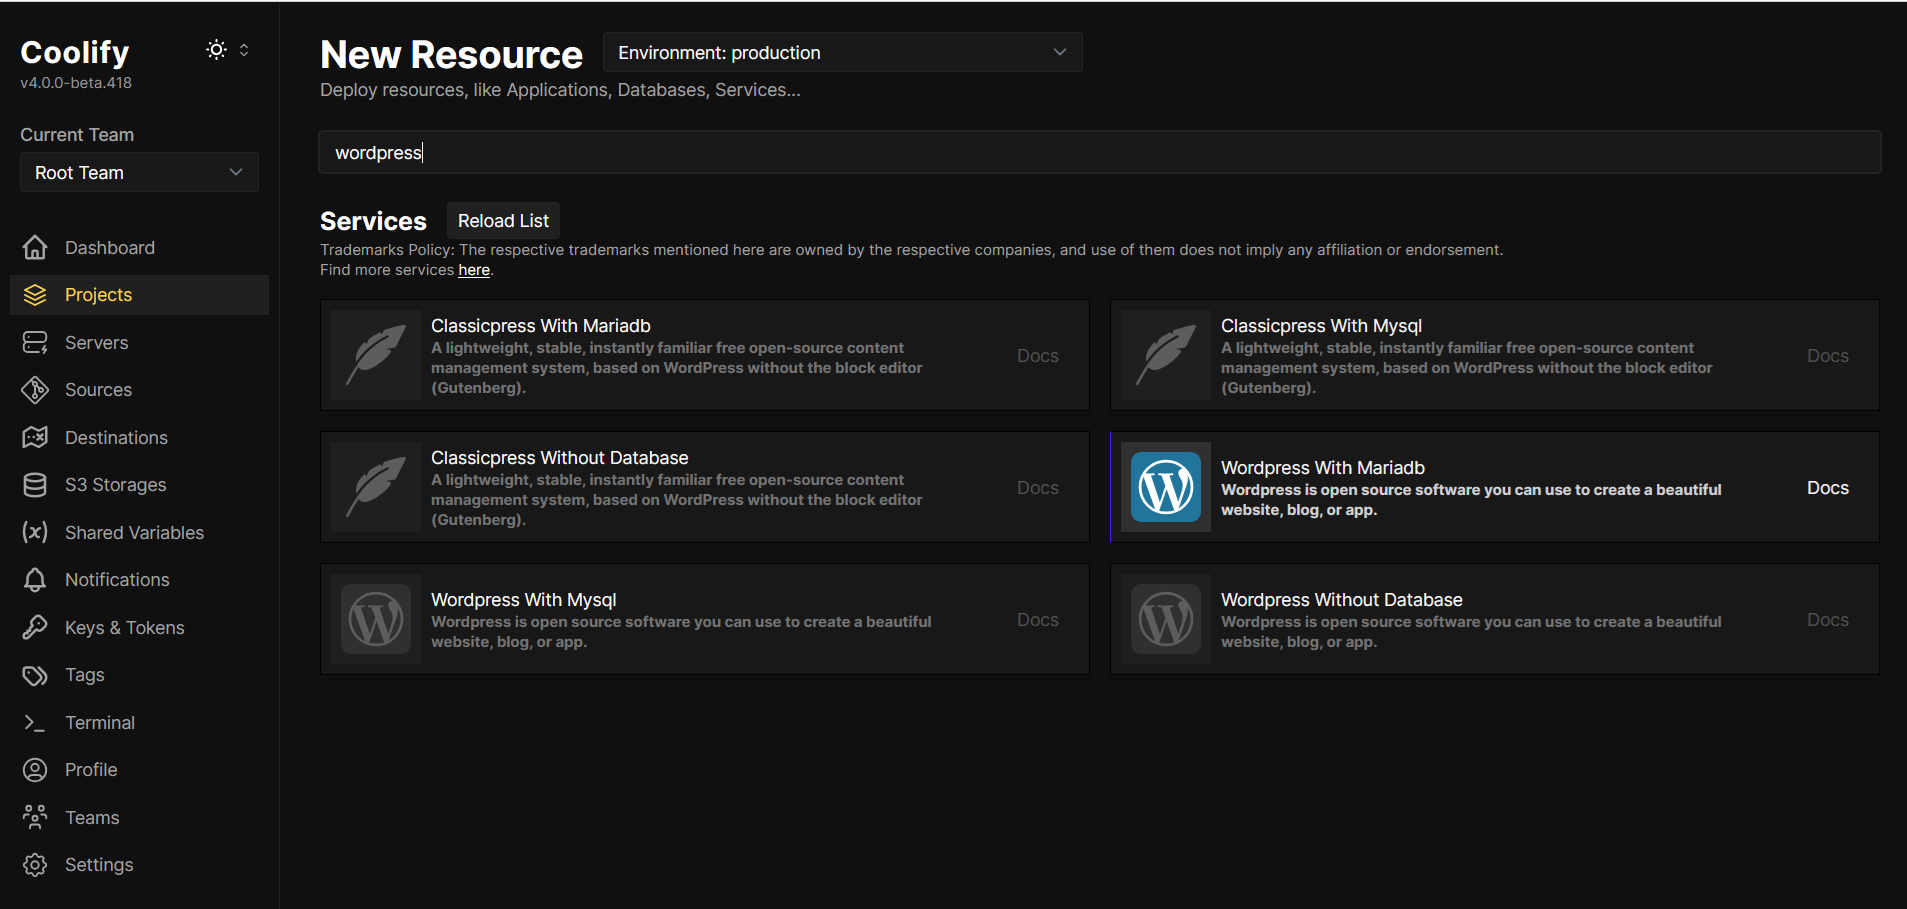
Task: Click the Wordpress With Mysql logo
Action: 376,619
